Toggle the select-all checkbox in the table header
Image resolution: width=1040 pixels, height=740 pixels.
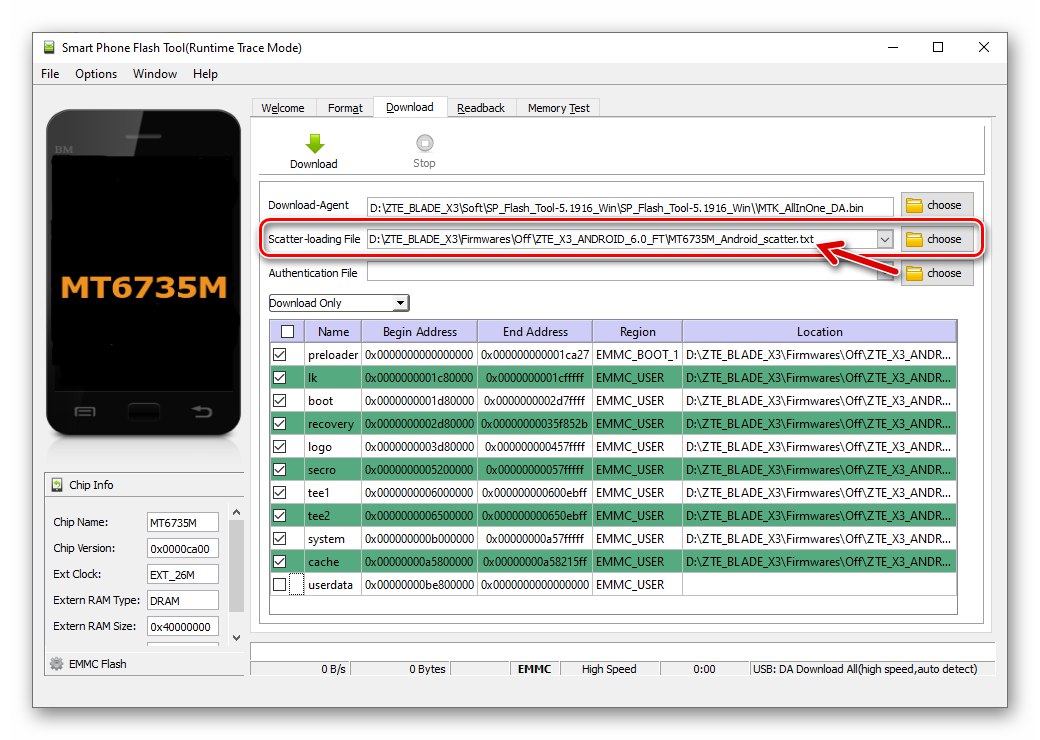tap(287, 332)
